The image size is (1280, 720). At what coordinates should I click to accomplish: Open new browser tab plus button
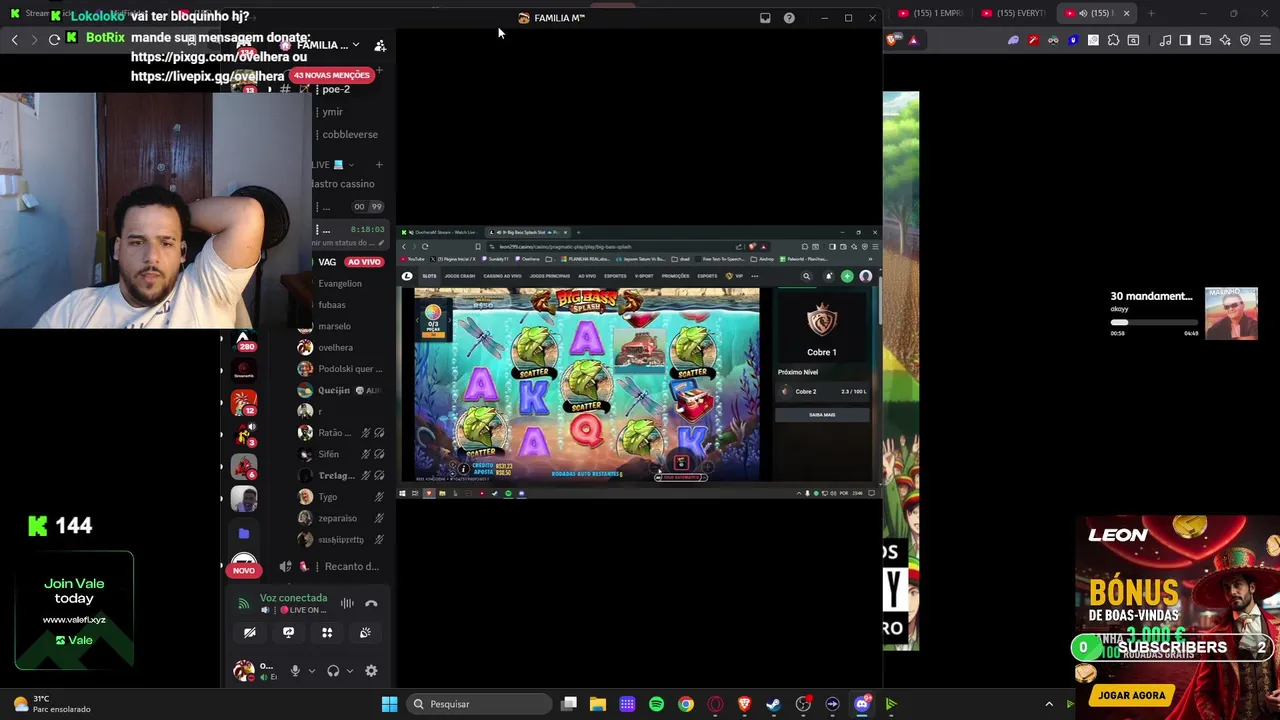tap(1151, 13)
